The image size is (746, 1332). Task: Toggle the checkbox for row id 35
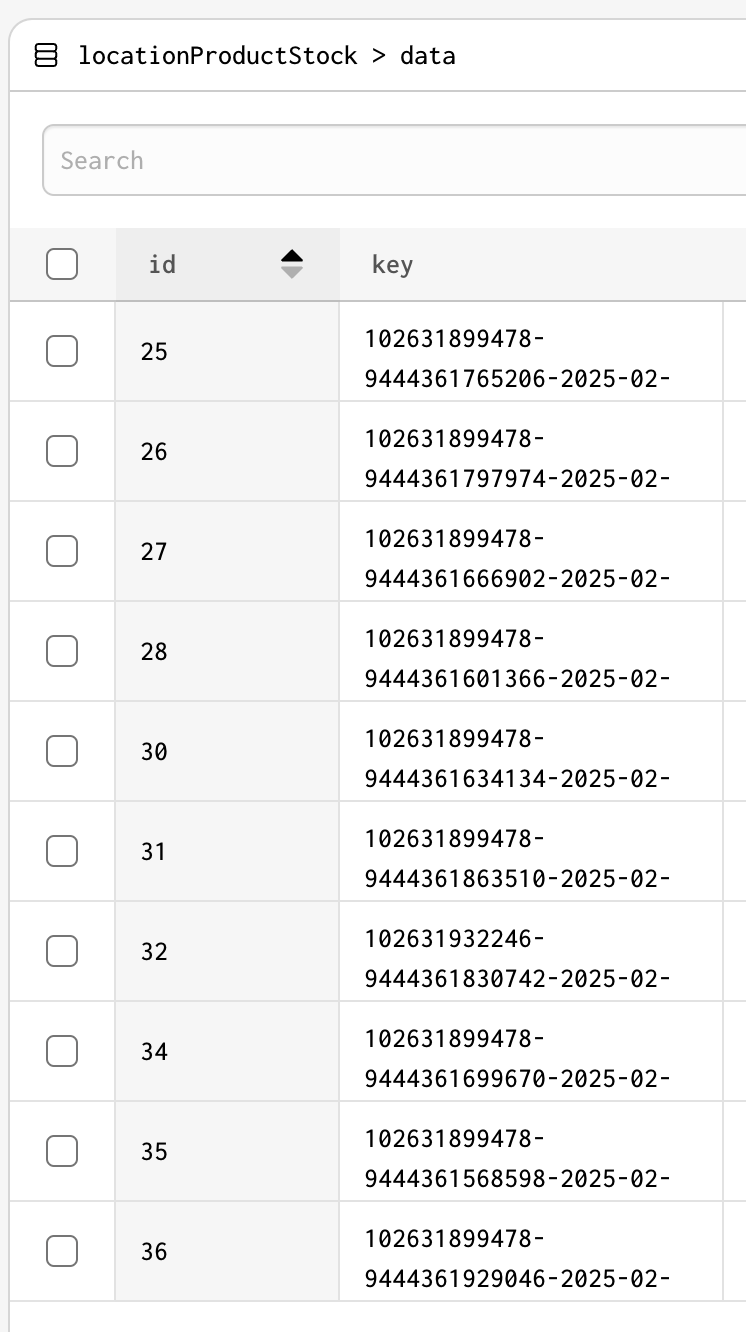[62, 1151]
